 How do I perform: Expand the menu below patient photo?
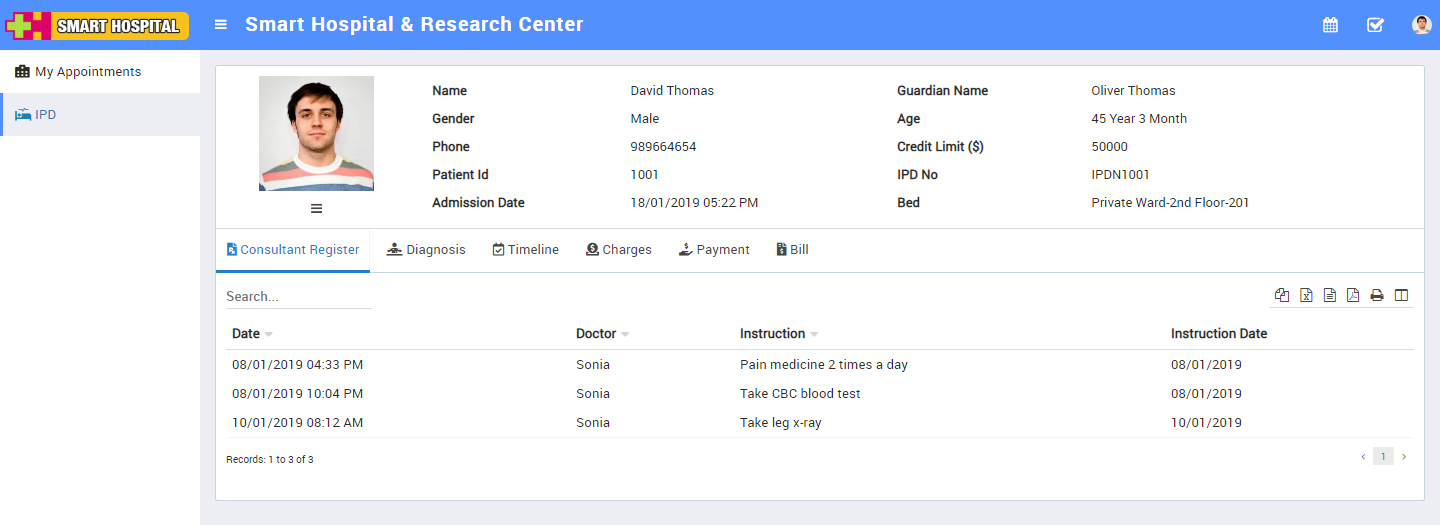316,208
